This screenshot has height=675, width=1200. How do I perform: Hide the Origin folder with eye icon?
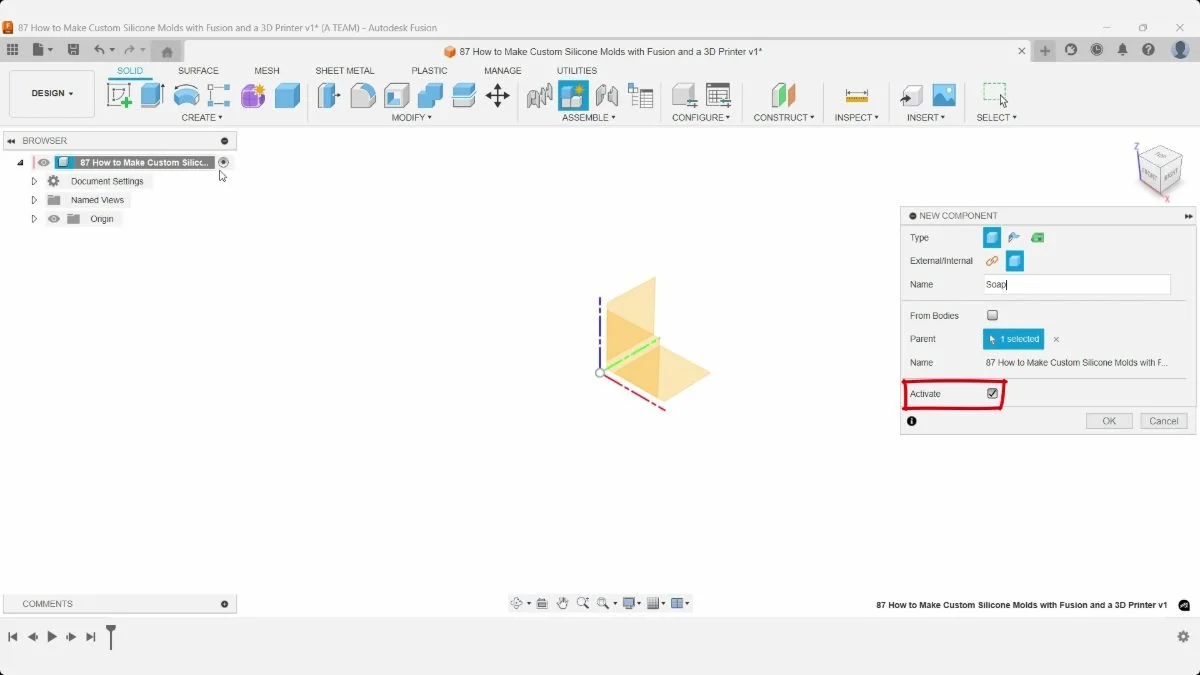coord(54,219)
